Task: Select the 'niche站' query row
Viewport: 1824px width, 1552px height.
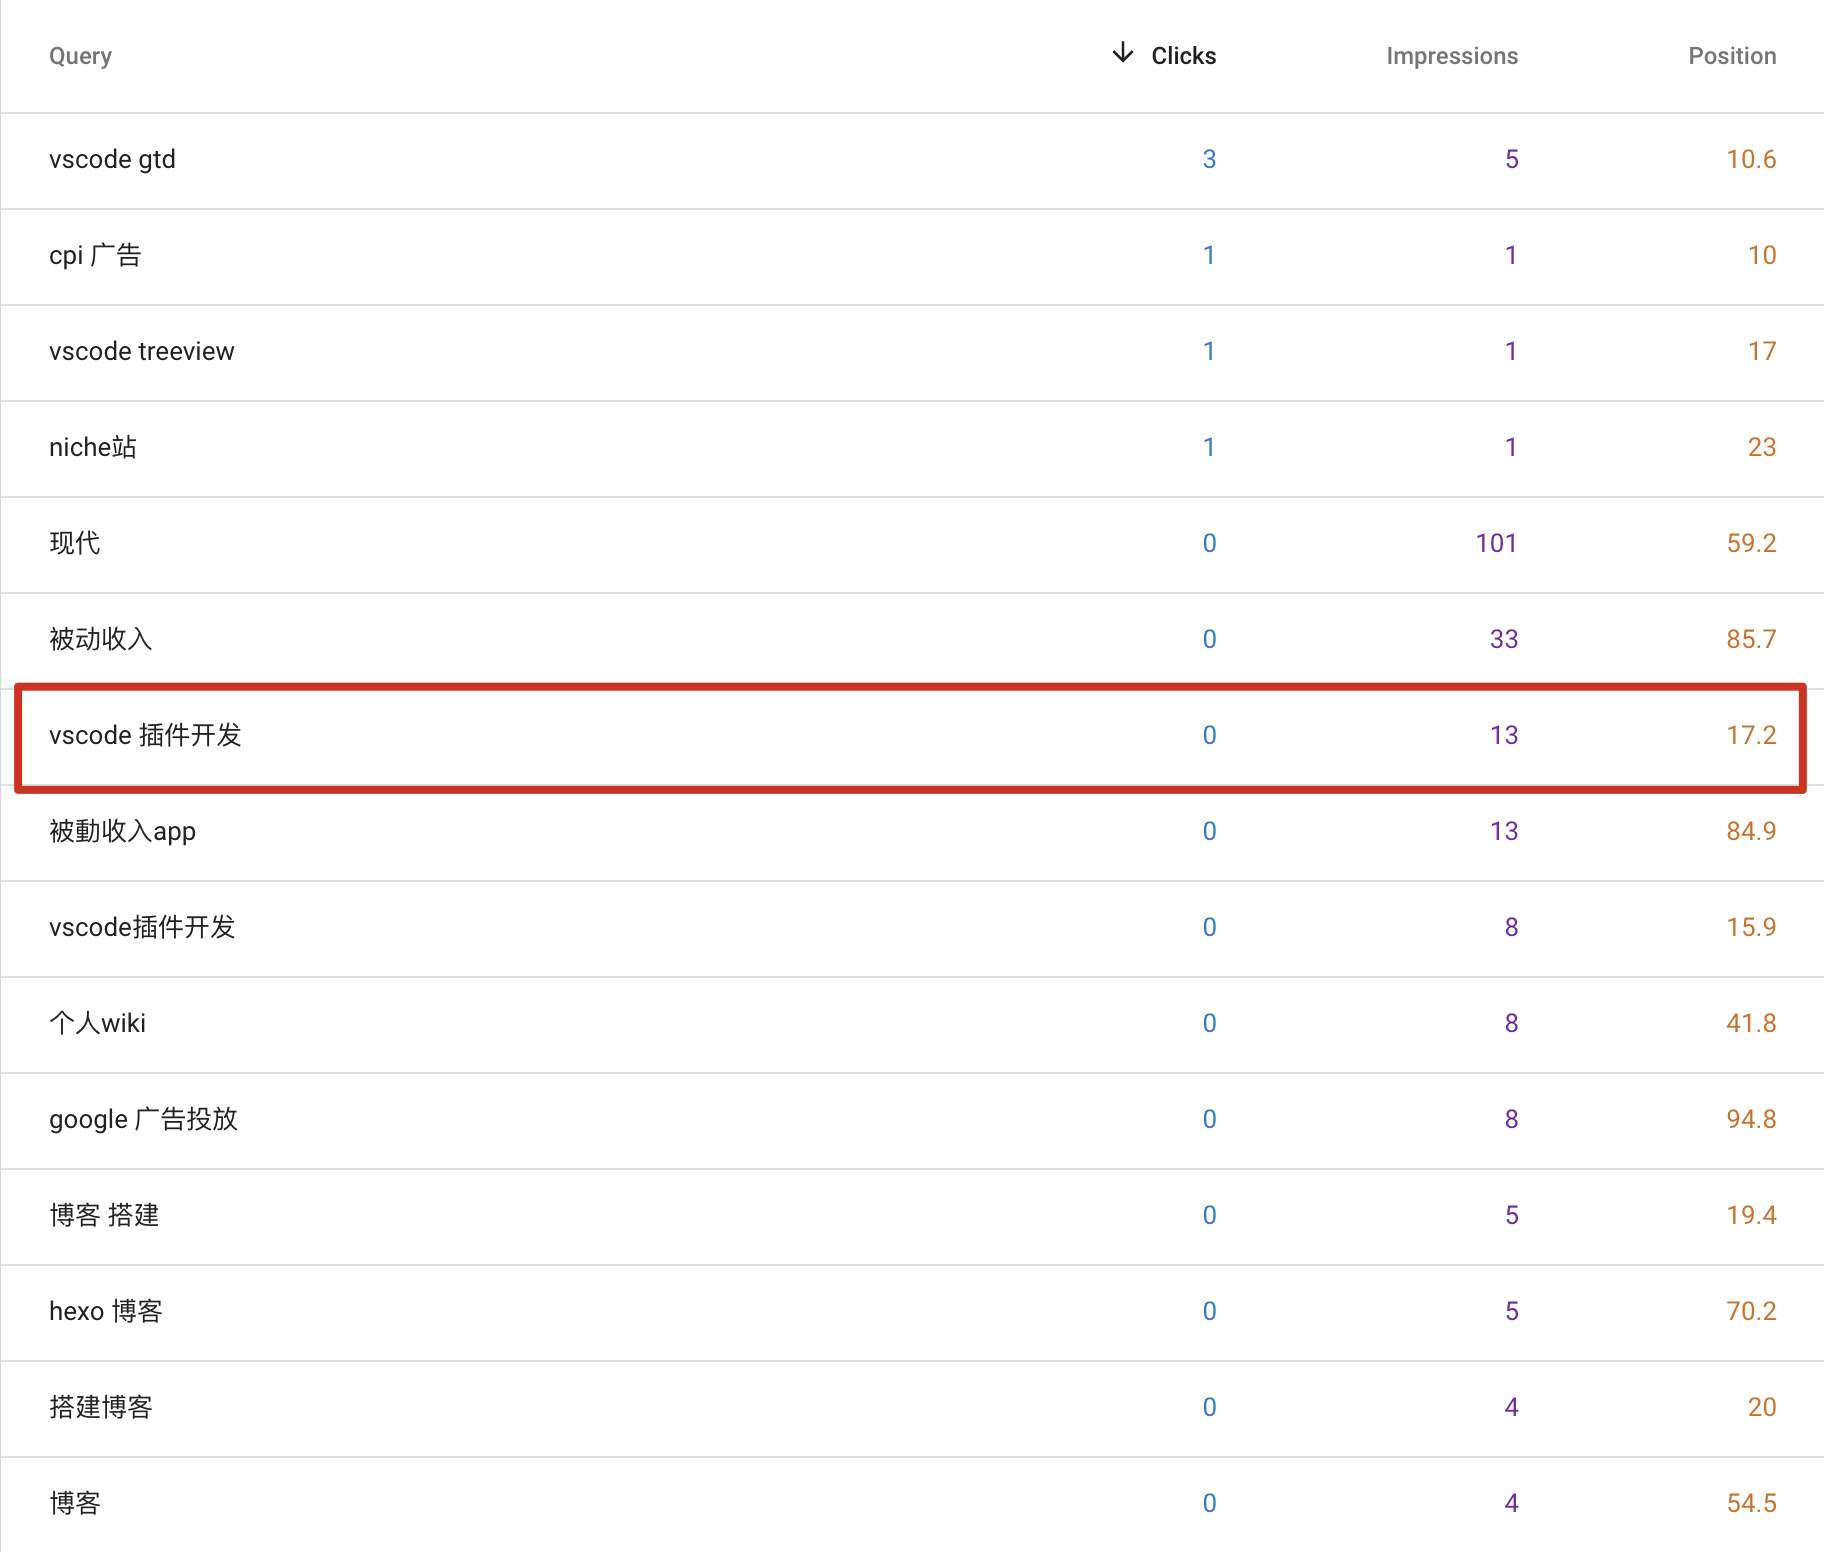Action: (93, 448)
